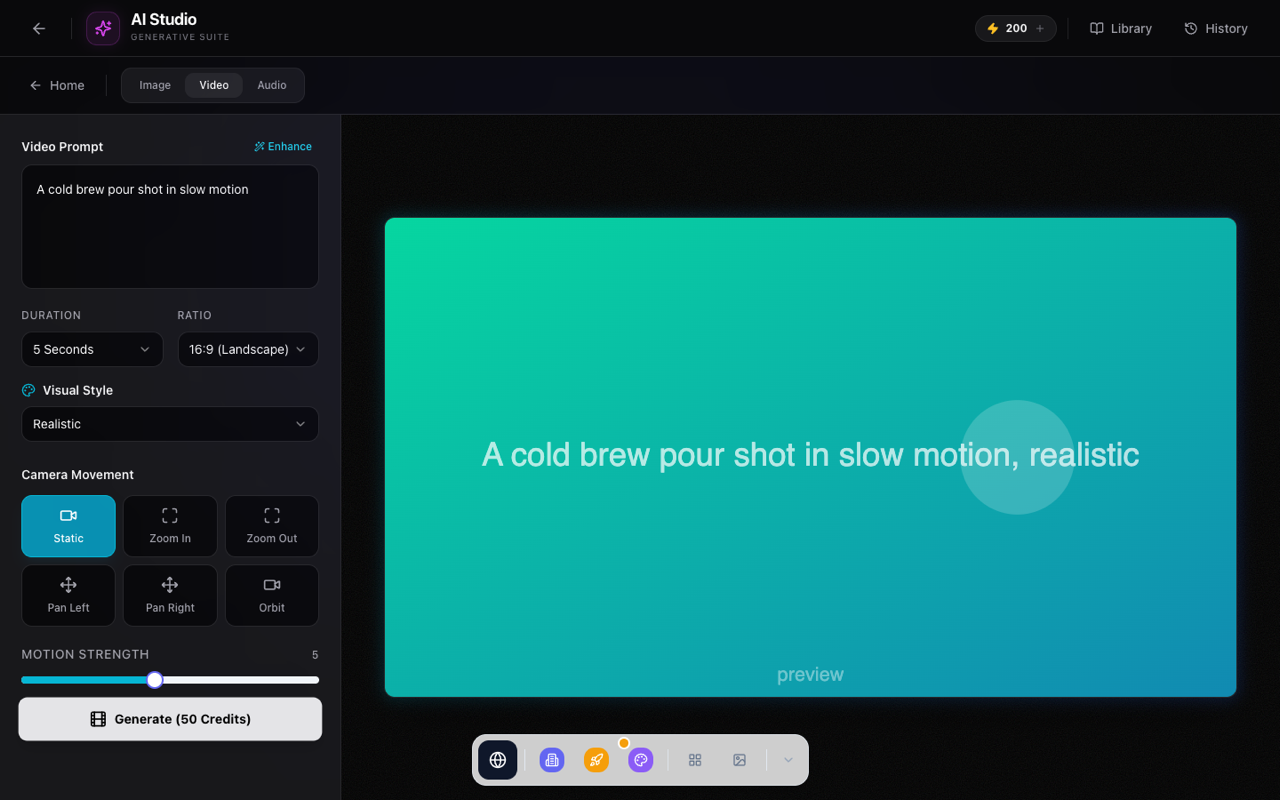Image resolution: width=1280 pixels, height=800 pixels.
Task: Click the purple palette icon in dock
Action: point(641,760)
